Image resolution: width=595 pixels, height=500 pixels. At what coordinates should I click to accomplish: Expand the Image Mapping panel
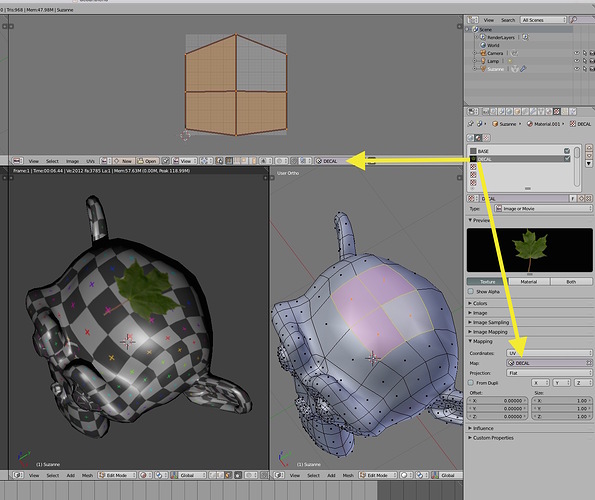[x=488, y=332]
